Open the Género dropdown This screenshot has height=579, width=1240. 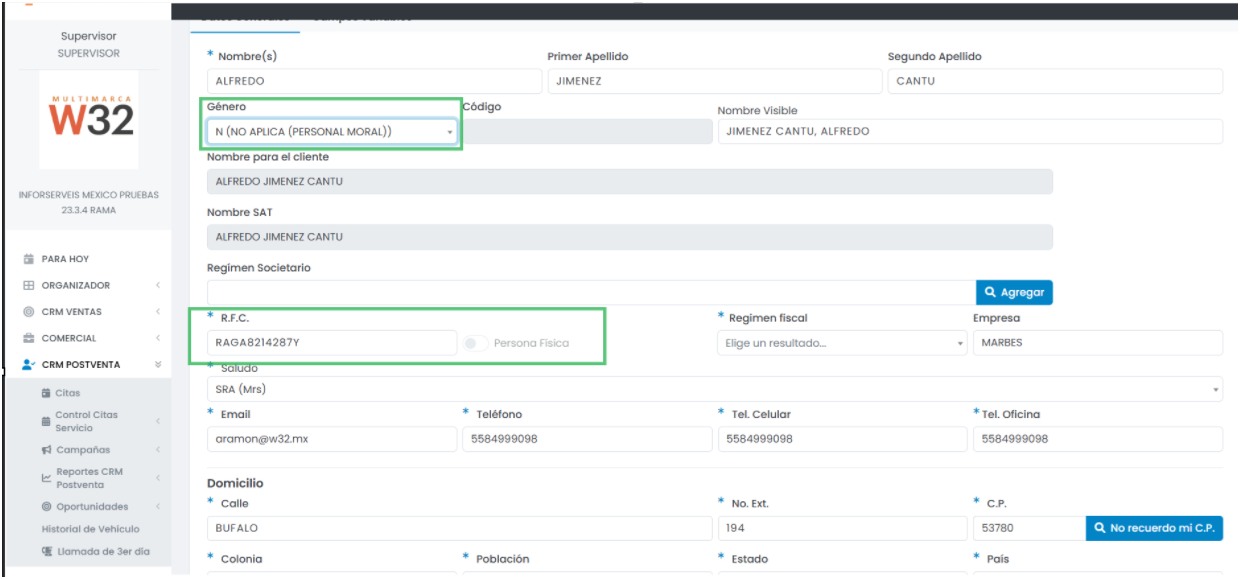[x=331, y=132]
